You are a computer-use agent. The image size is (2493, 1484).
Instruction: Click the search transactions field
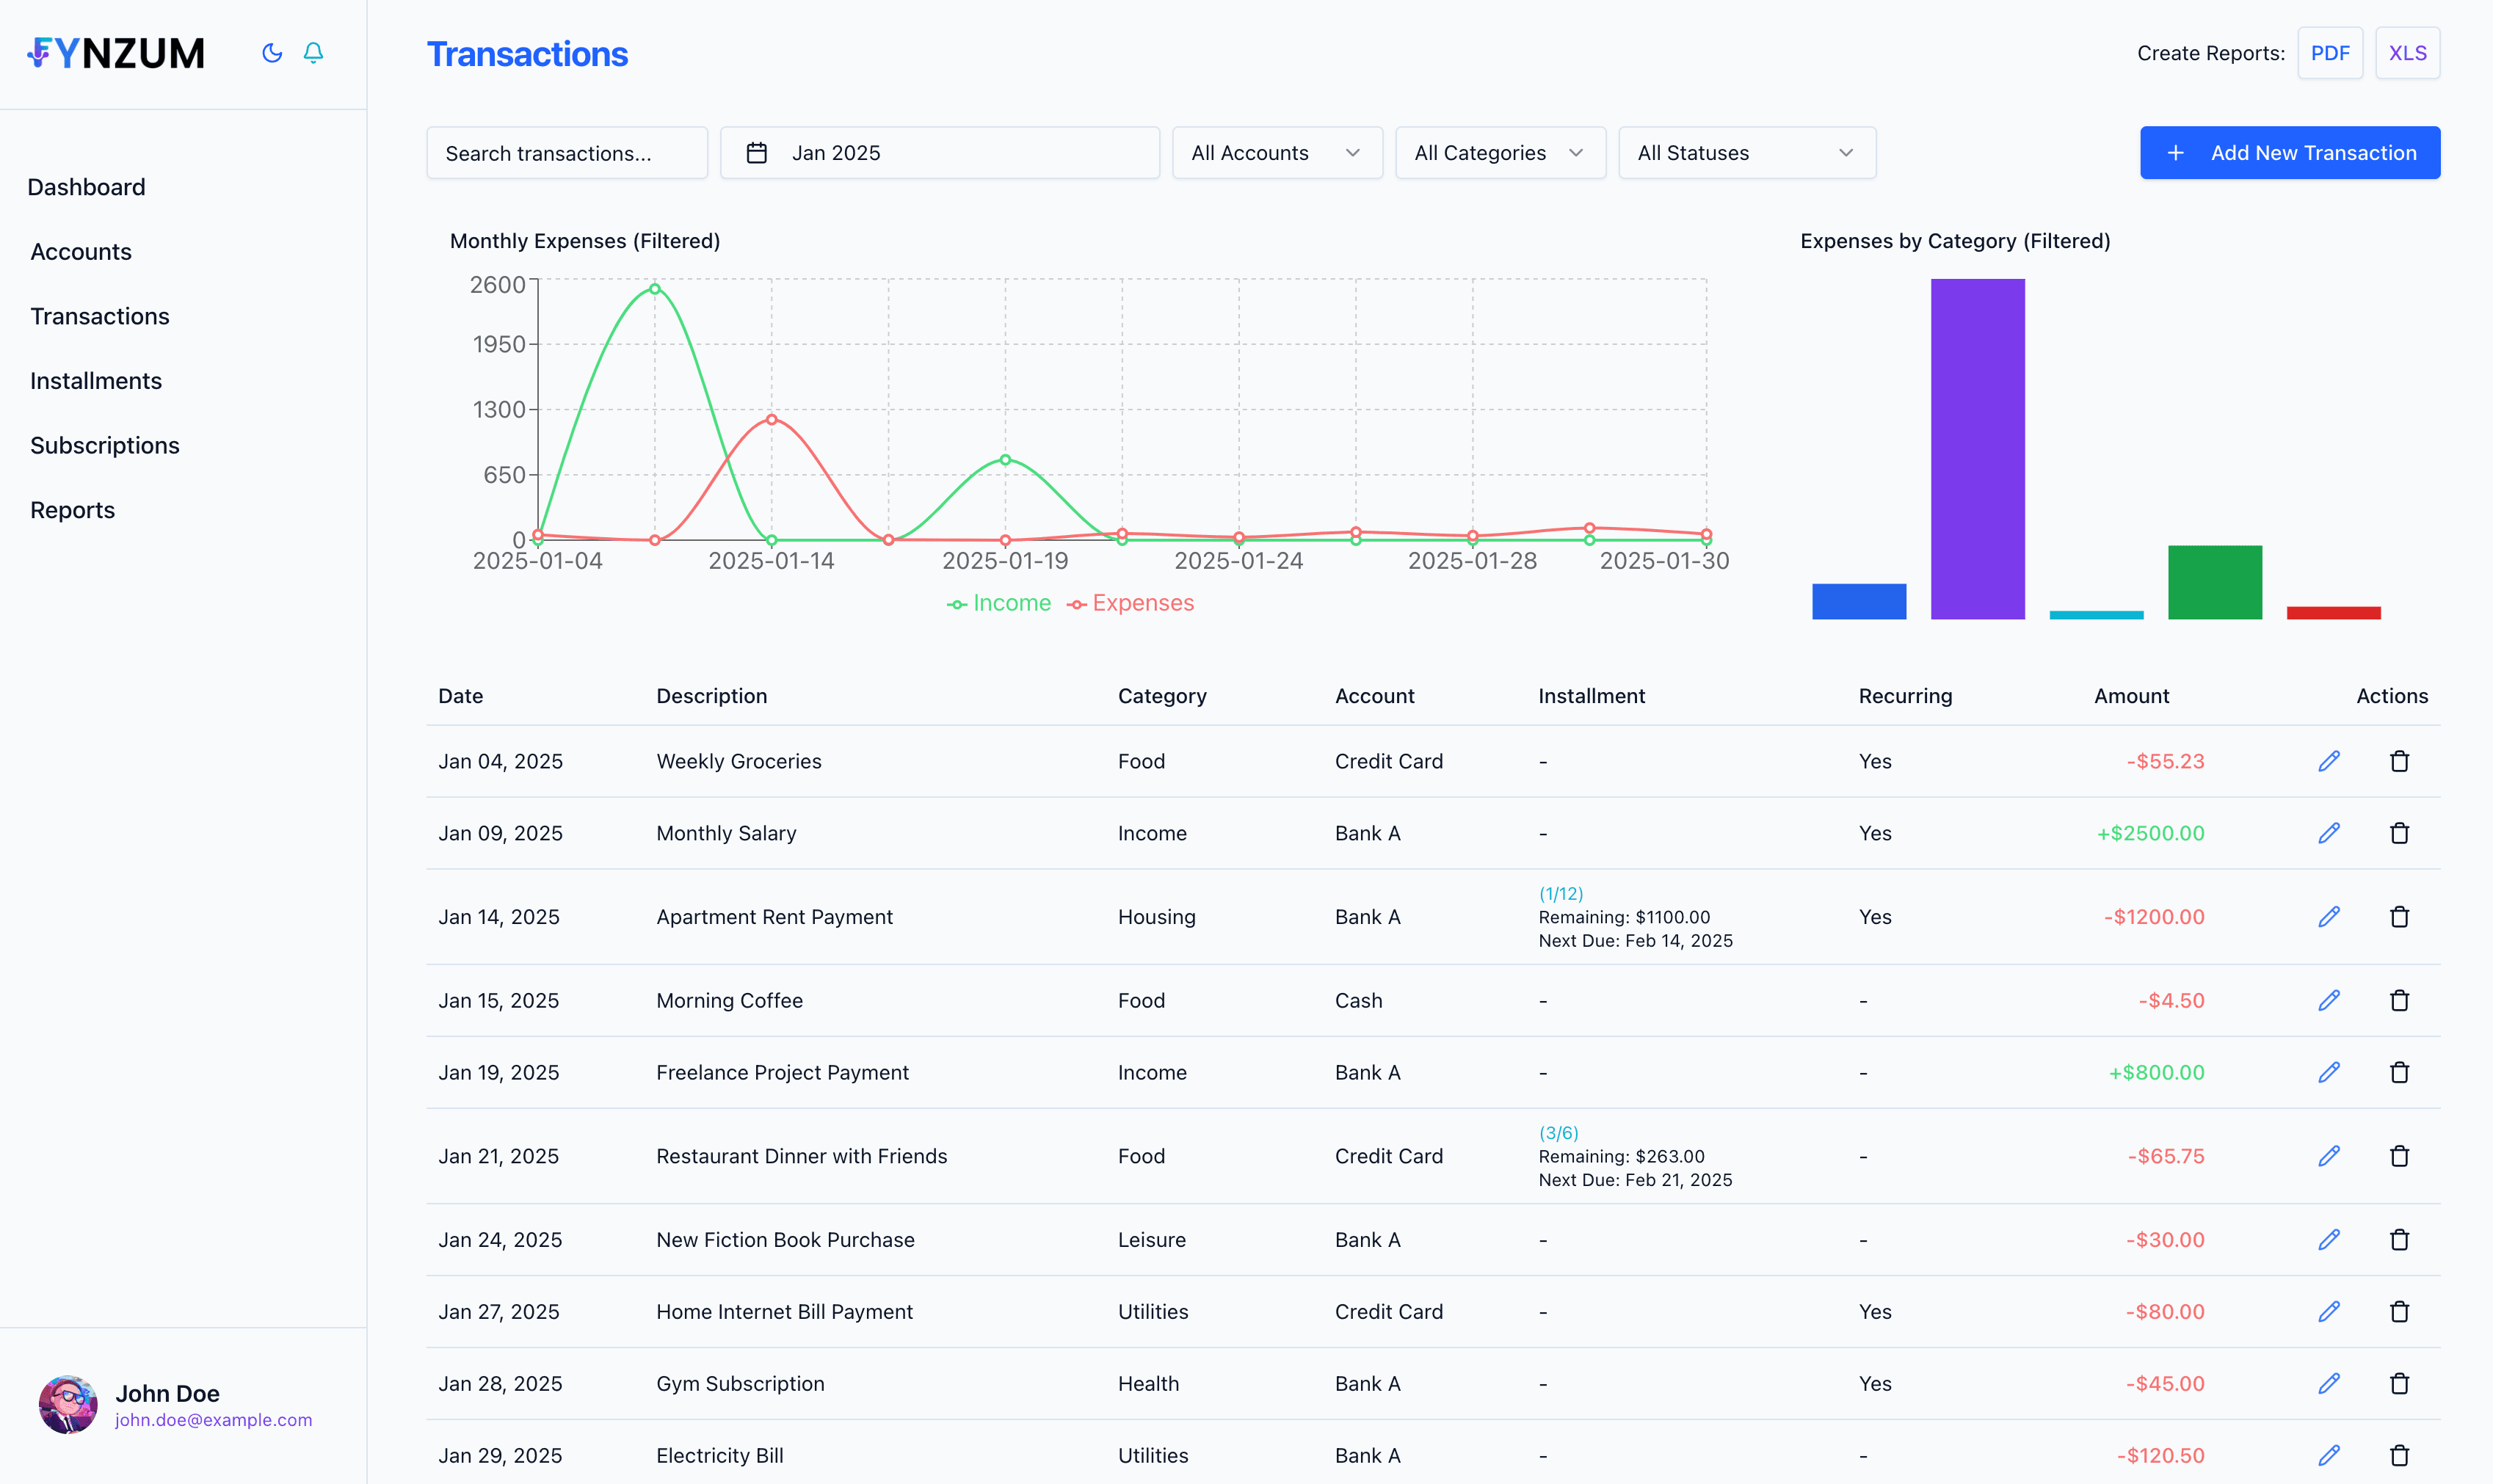(566, 152)
